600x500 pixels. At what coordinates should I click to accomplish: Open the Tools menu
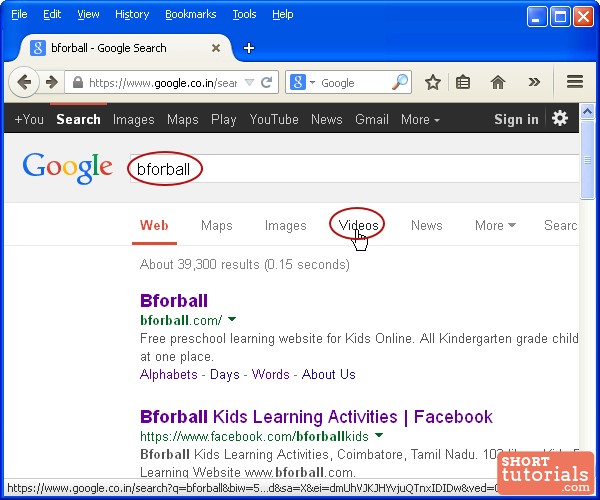pos(244,15)
